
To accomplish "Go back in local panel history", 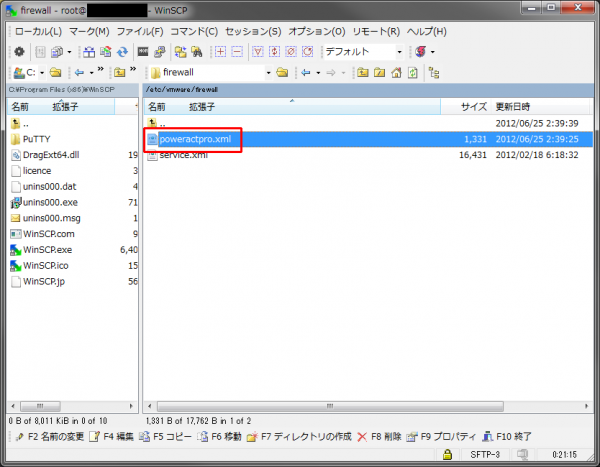I will (x=79, y=72).
